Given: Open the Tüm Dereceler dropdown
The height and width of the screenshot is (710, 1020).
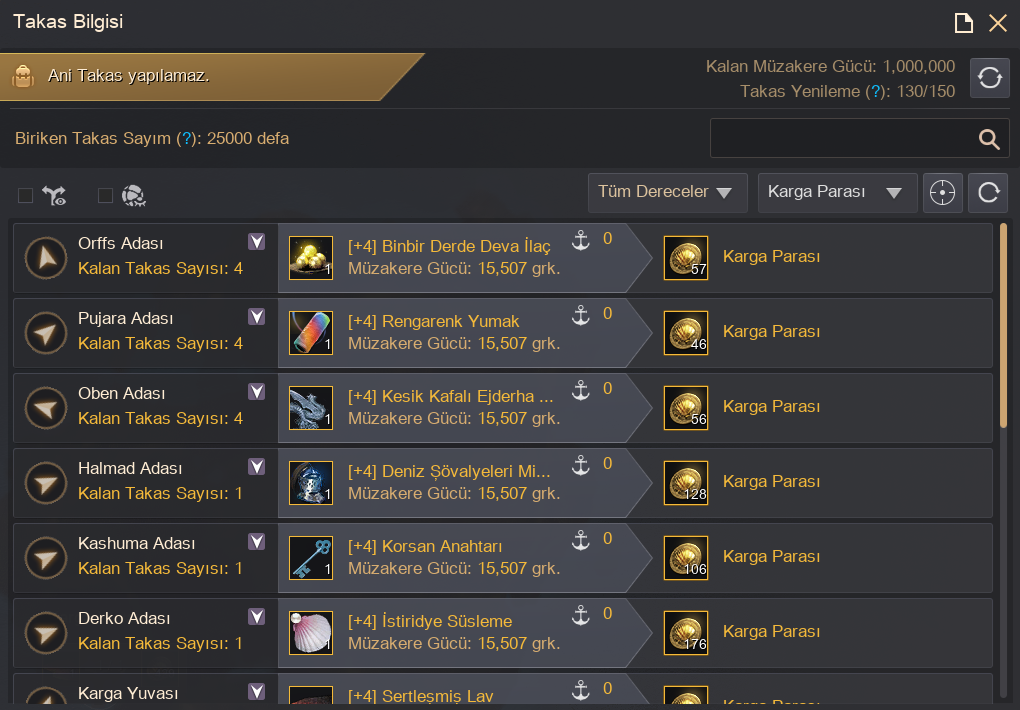Looking at the screenshot, I should click(x=667, y=193).
